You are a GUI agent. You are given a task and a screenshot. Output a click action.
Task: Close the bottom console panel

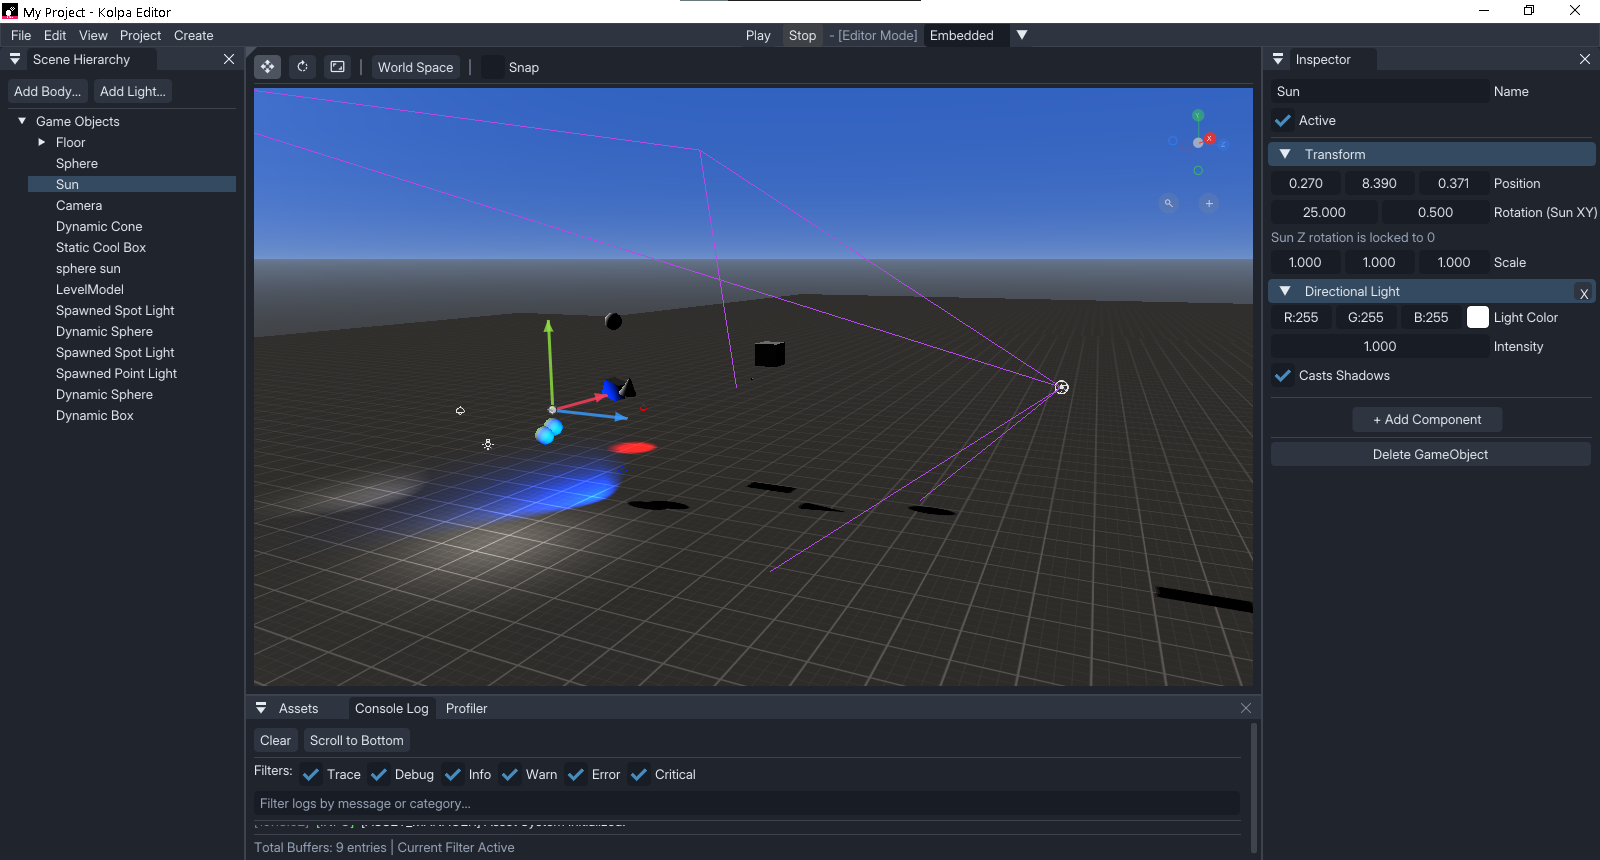(x=1246, y=708)
